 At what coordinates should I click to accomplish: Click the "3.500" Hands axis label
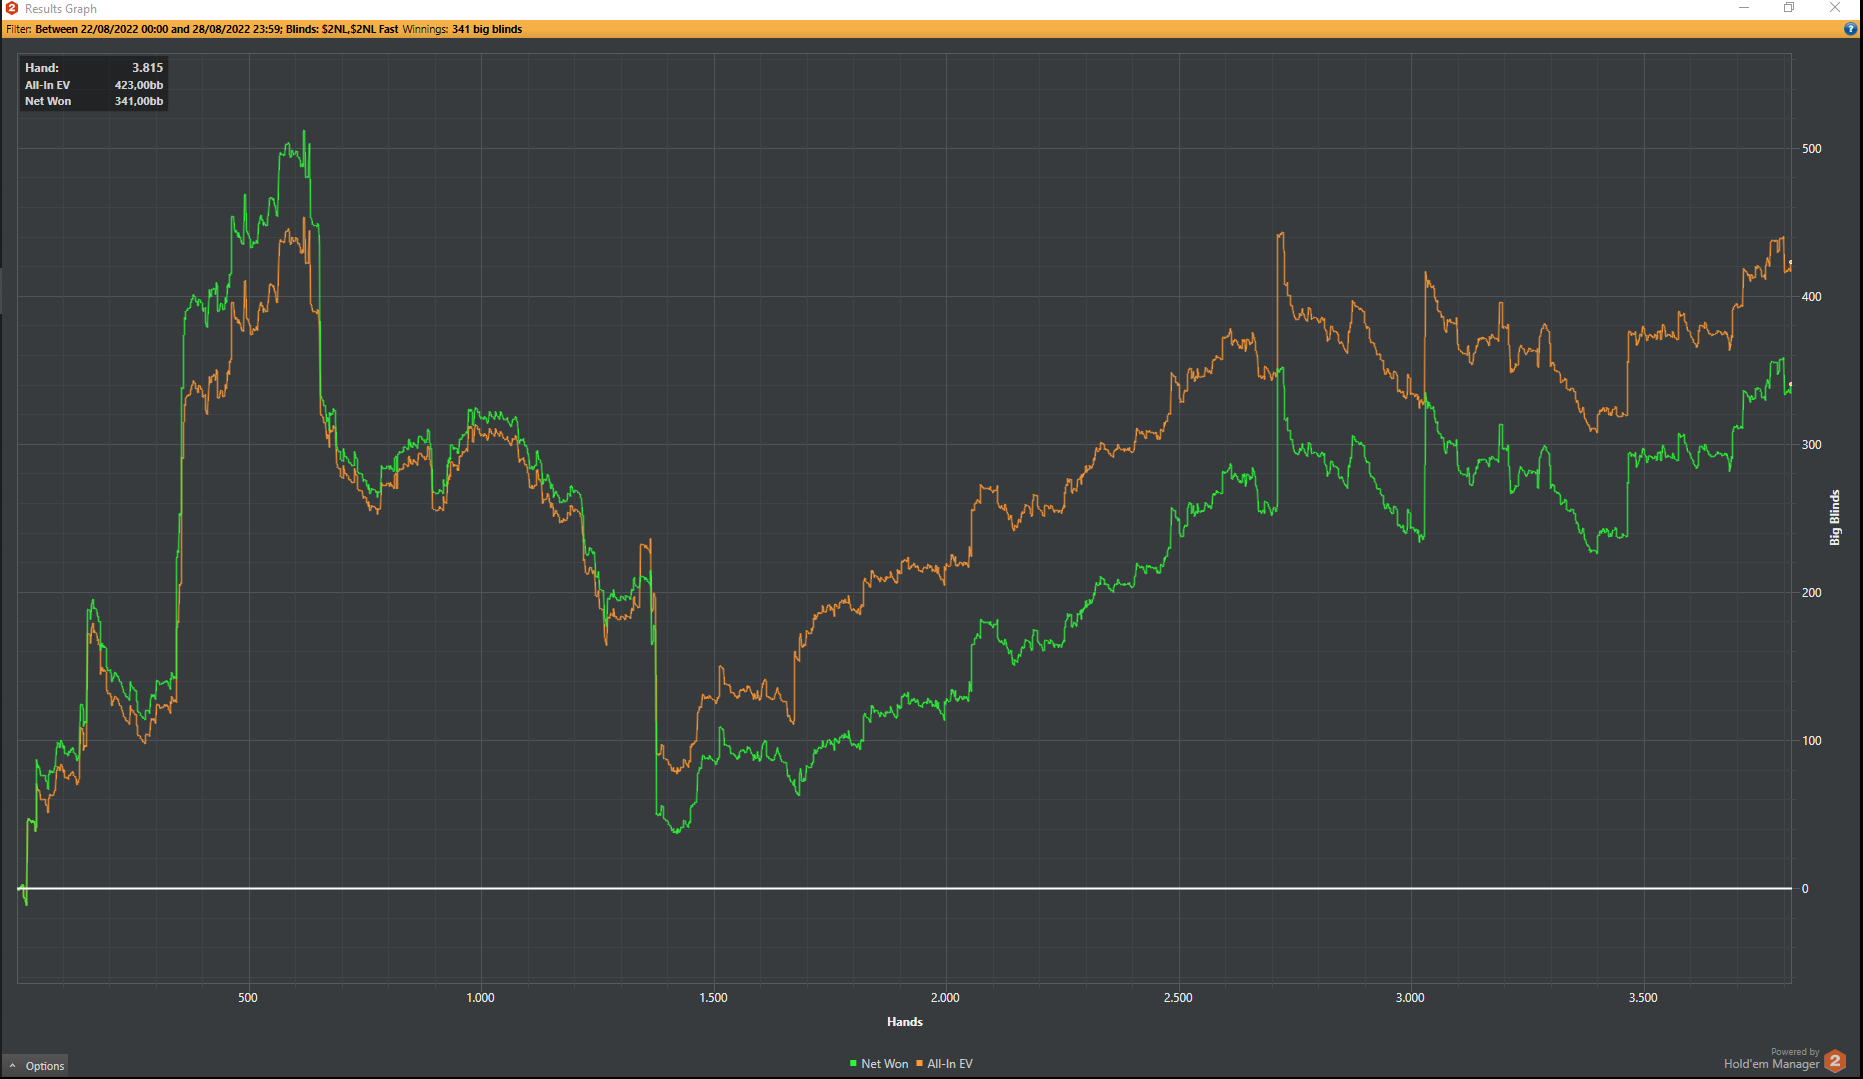coord(1643,997)
